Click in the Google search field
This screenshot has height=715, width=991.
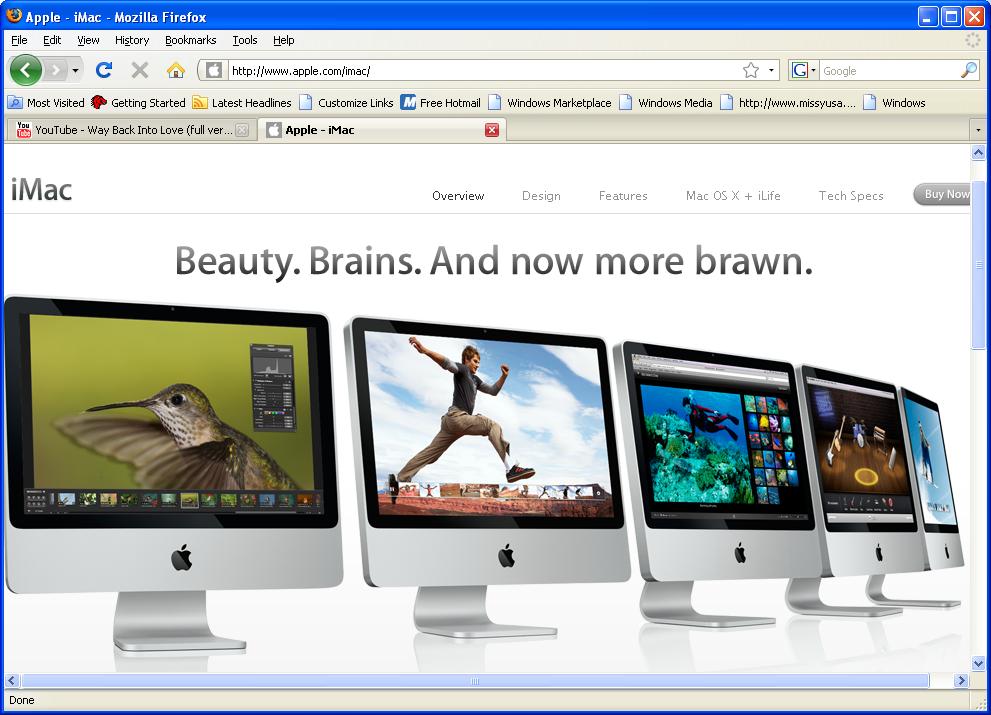pos(889,71)
